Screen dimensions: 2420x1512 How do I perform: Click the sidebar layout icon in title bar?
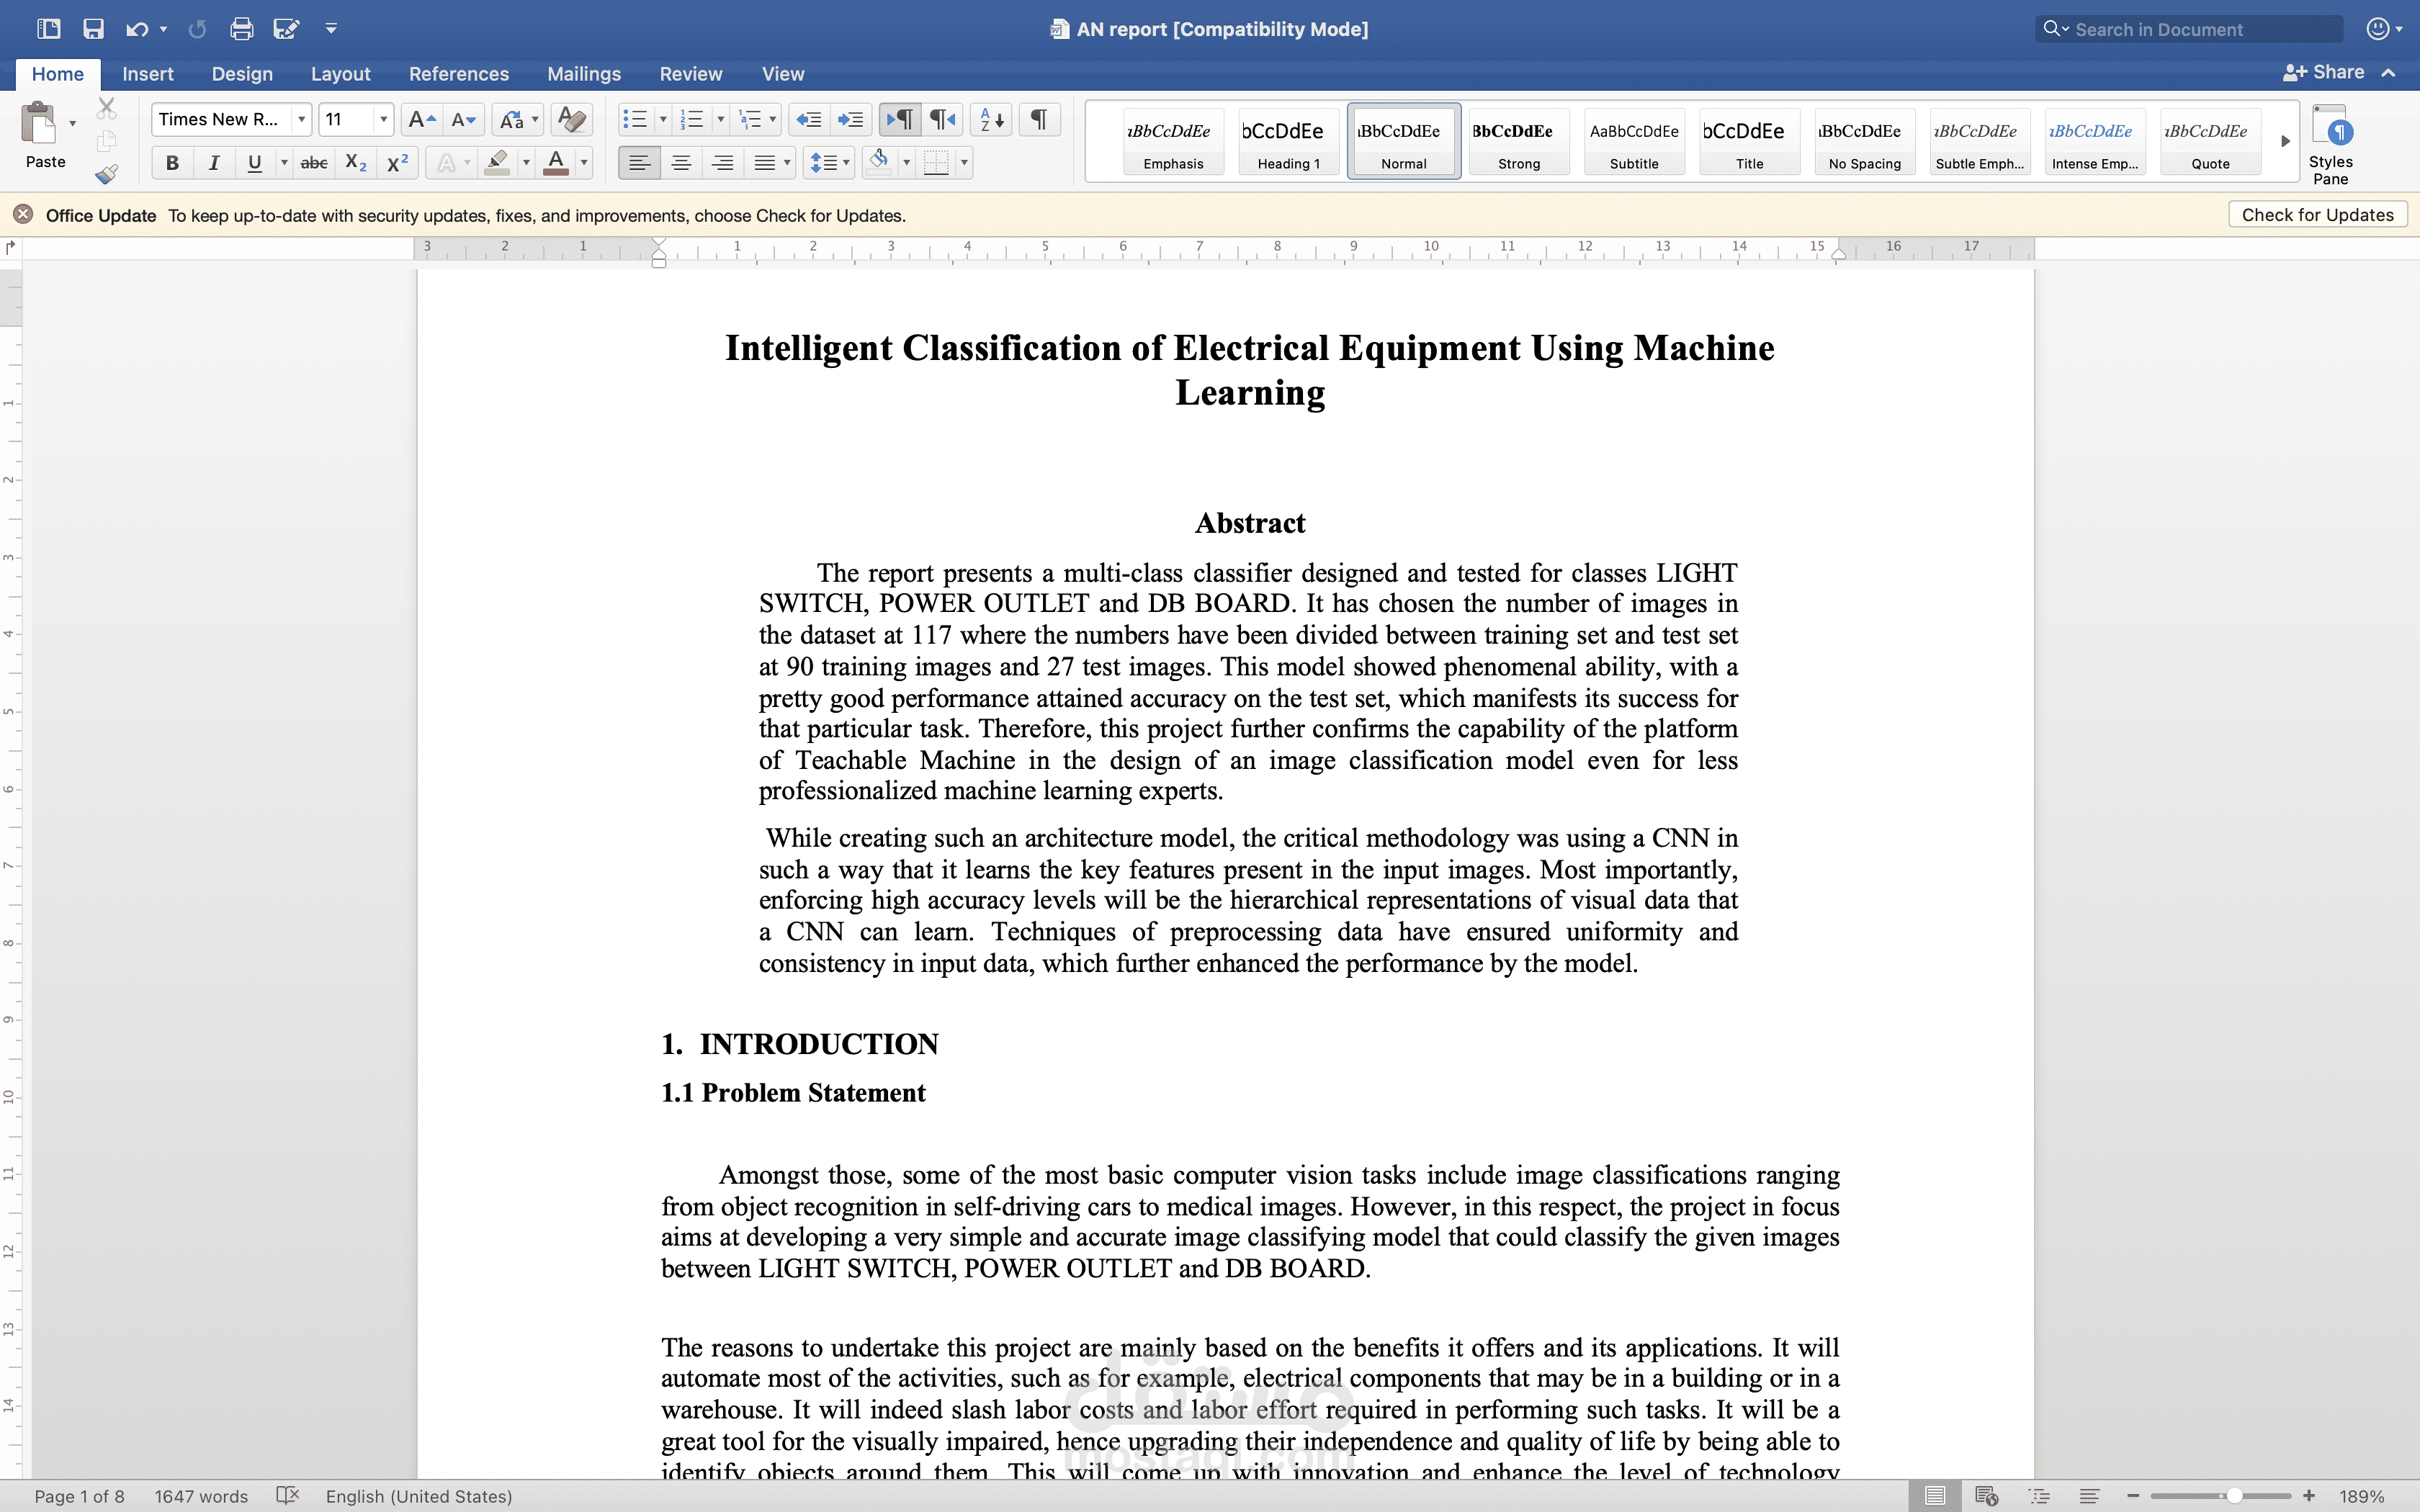point(49,29)
